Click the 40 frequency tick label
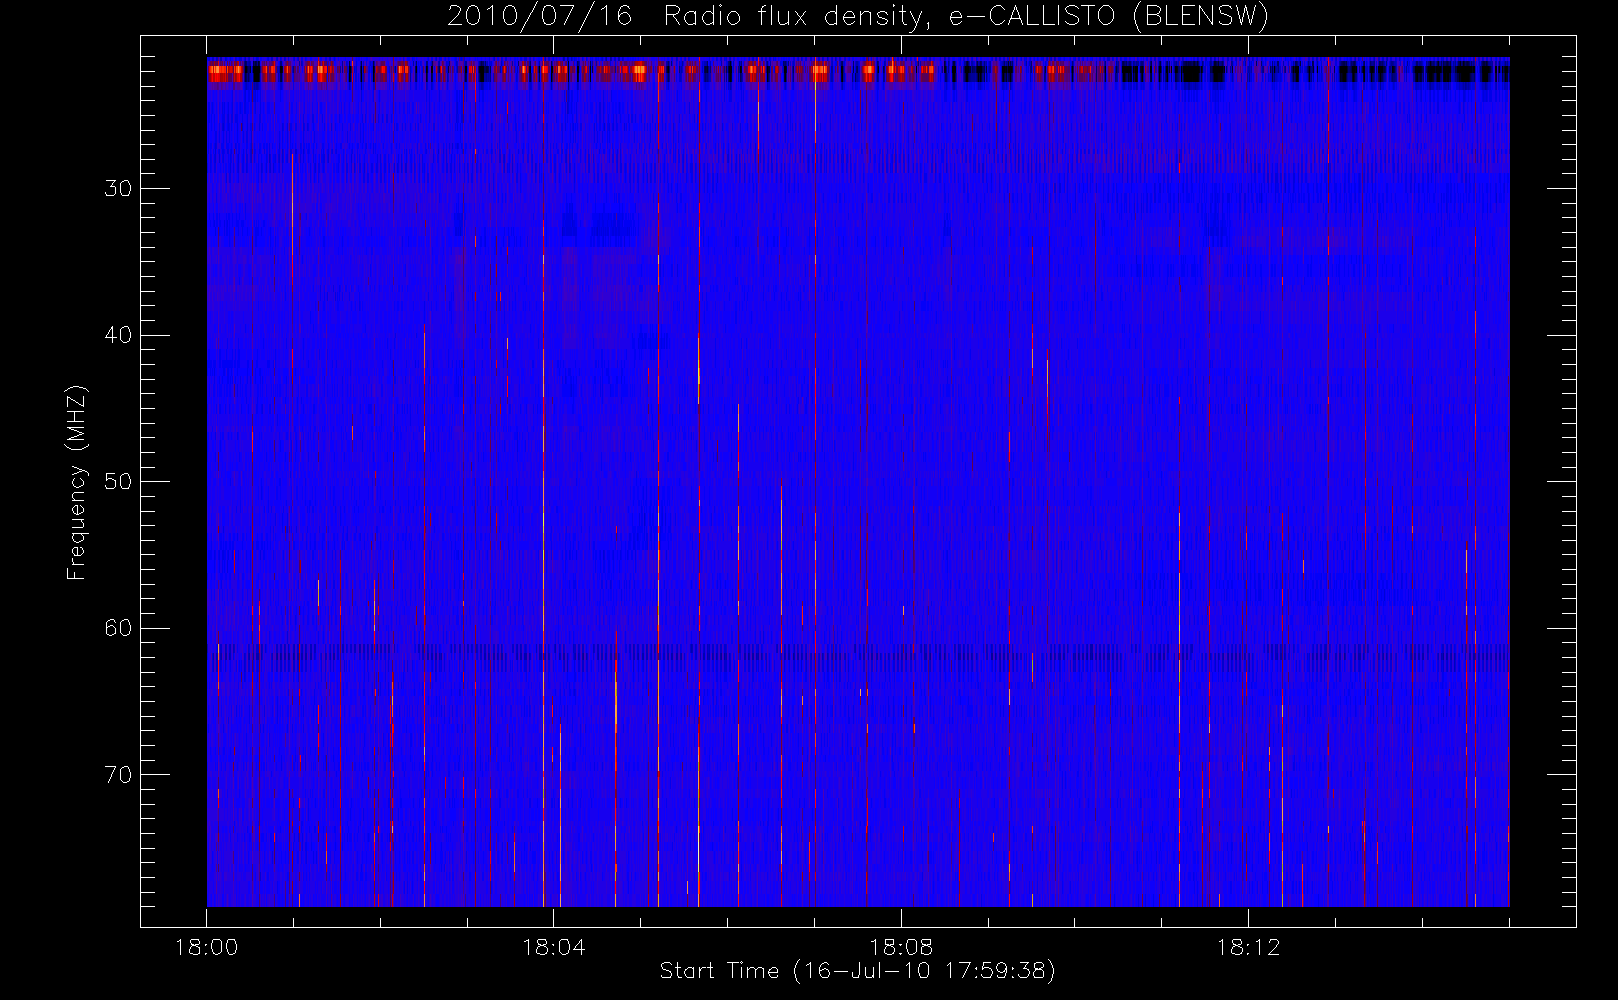This screenshot has width=1618, height=1000. 117,335
